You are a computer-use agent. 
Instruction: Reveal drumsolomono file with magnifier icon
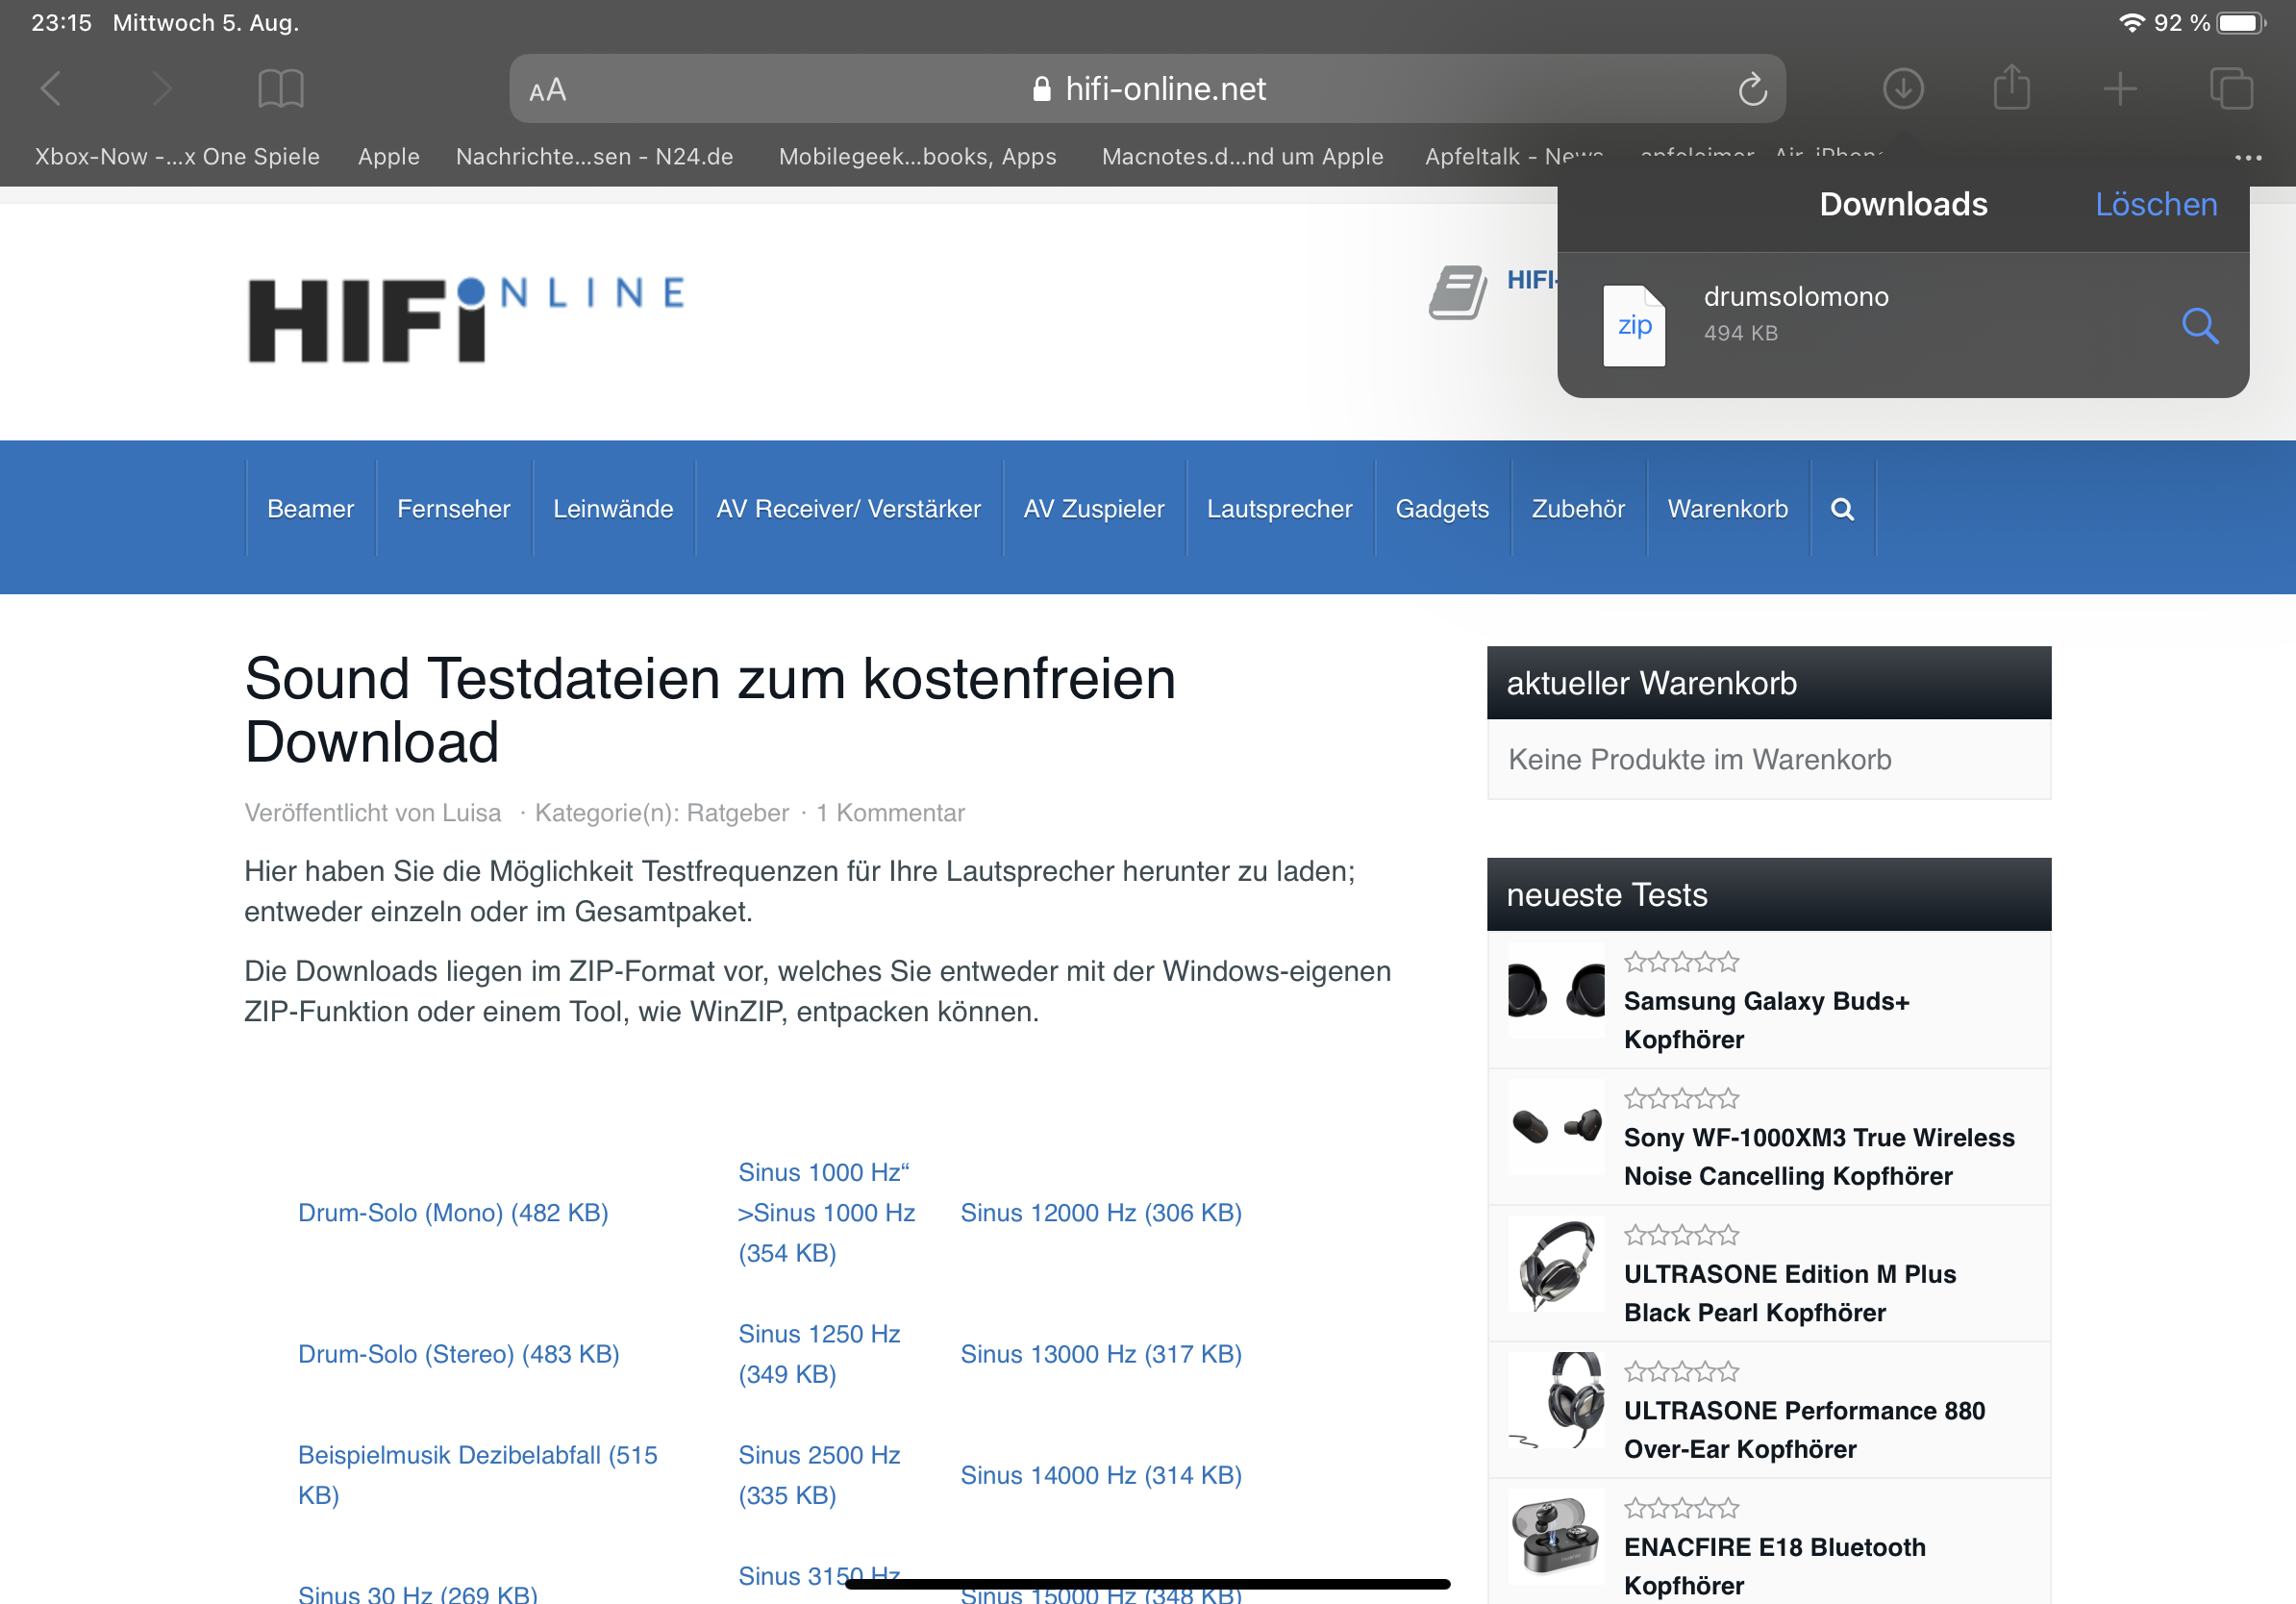click(2199, 325)
